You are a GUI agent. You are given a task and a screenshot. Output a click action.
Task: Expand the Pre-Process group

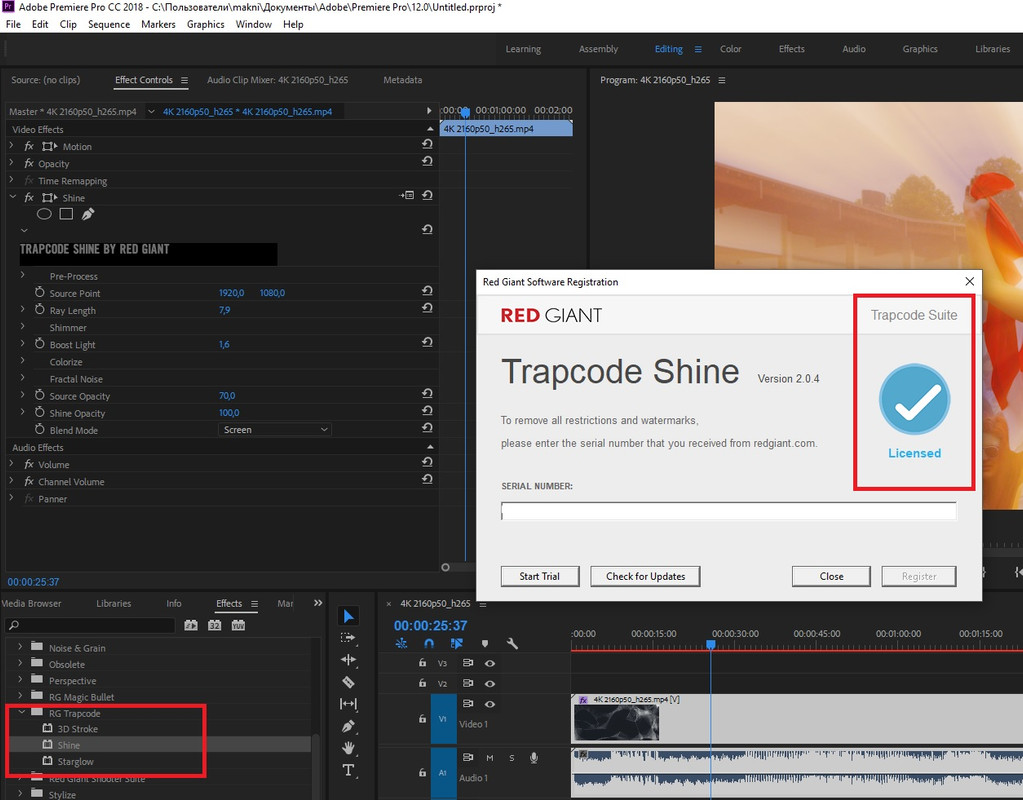pos(23,275)
